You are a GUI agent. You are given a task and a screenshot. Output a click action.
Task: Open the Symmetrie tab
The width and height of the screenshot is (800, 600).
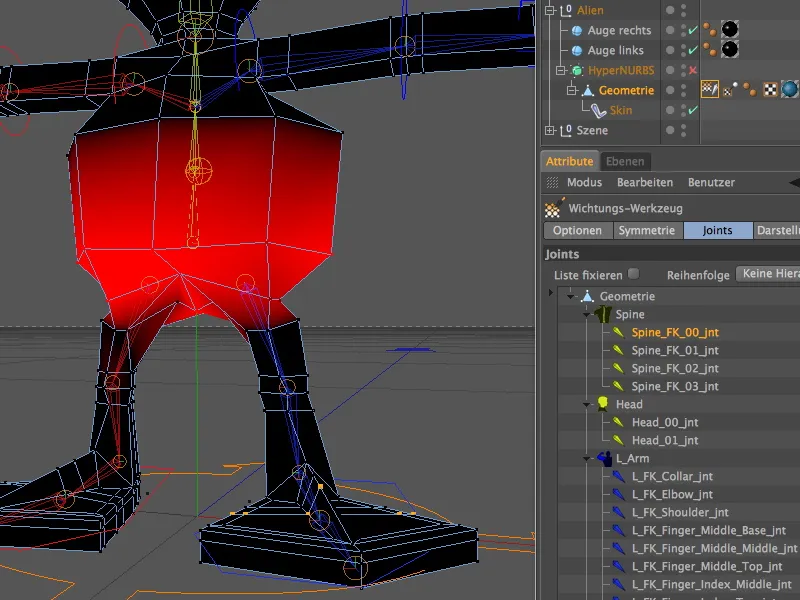click(x=647, y=231)
